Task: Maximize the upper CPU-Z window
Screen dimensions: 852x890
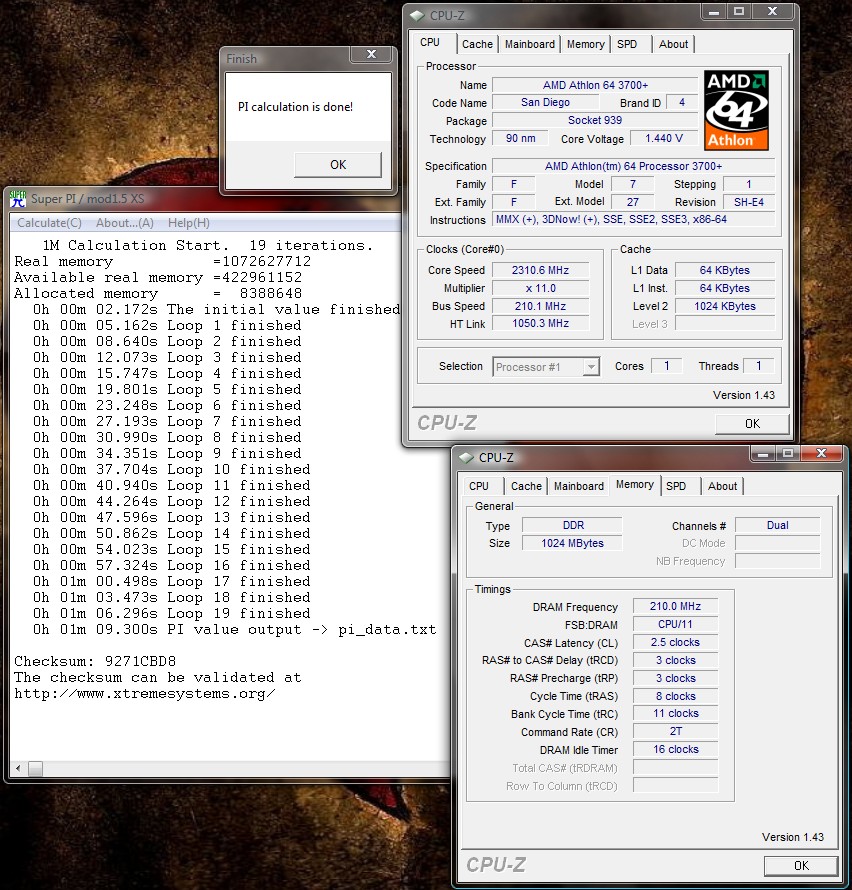Action: pos(738,11)
